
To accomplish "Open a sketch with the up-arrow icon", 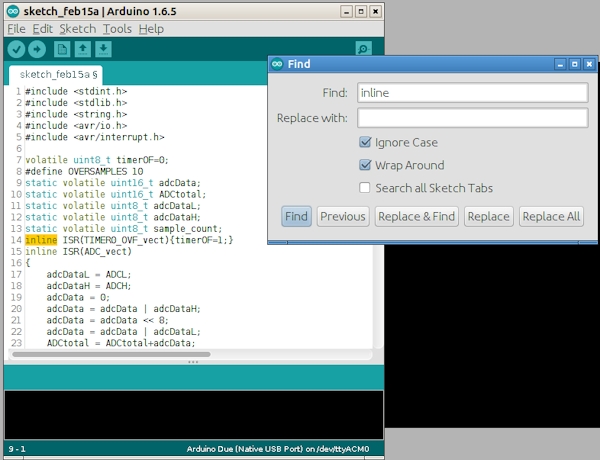I will click(x=83, y=49).
